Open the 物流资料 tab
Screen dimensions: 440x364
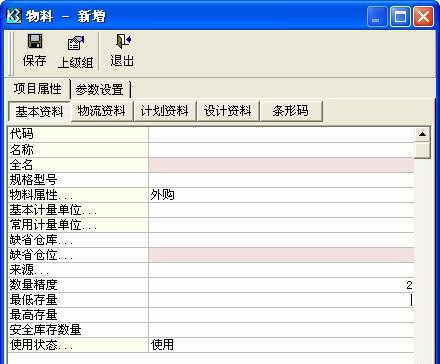(102, 111)
